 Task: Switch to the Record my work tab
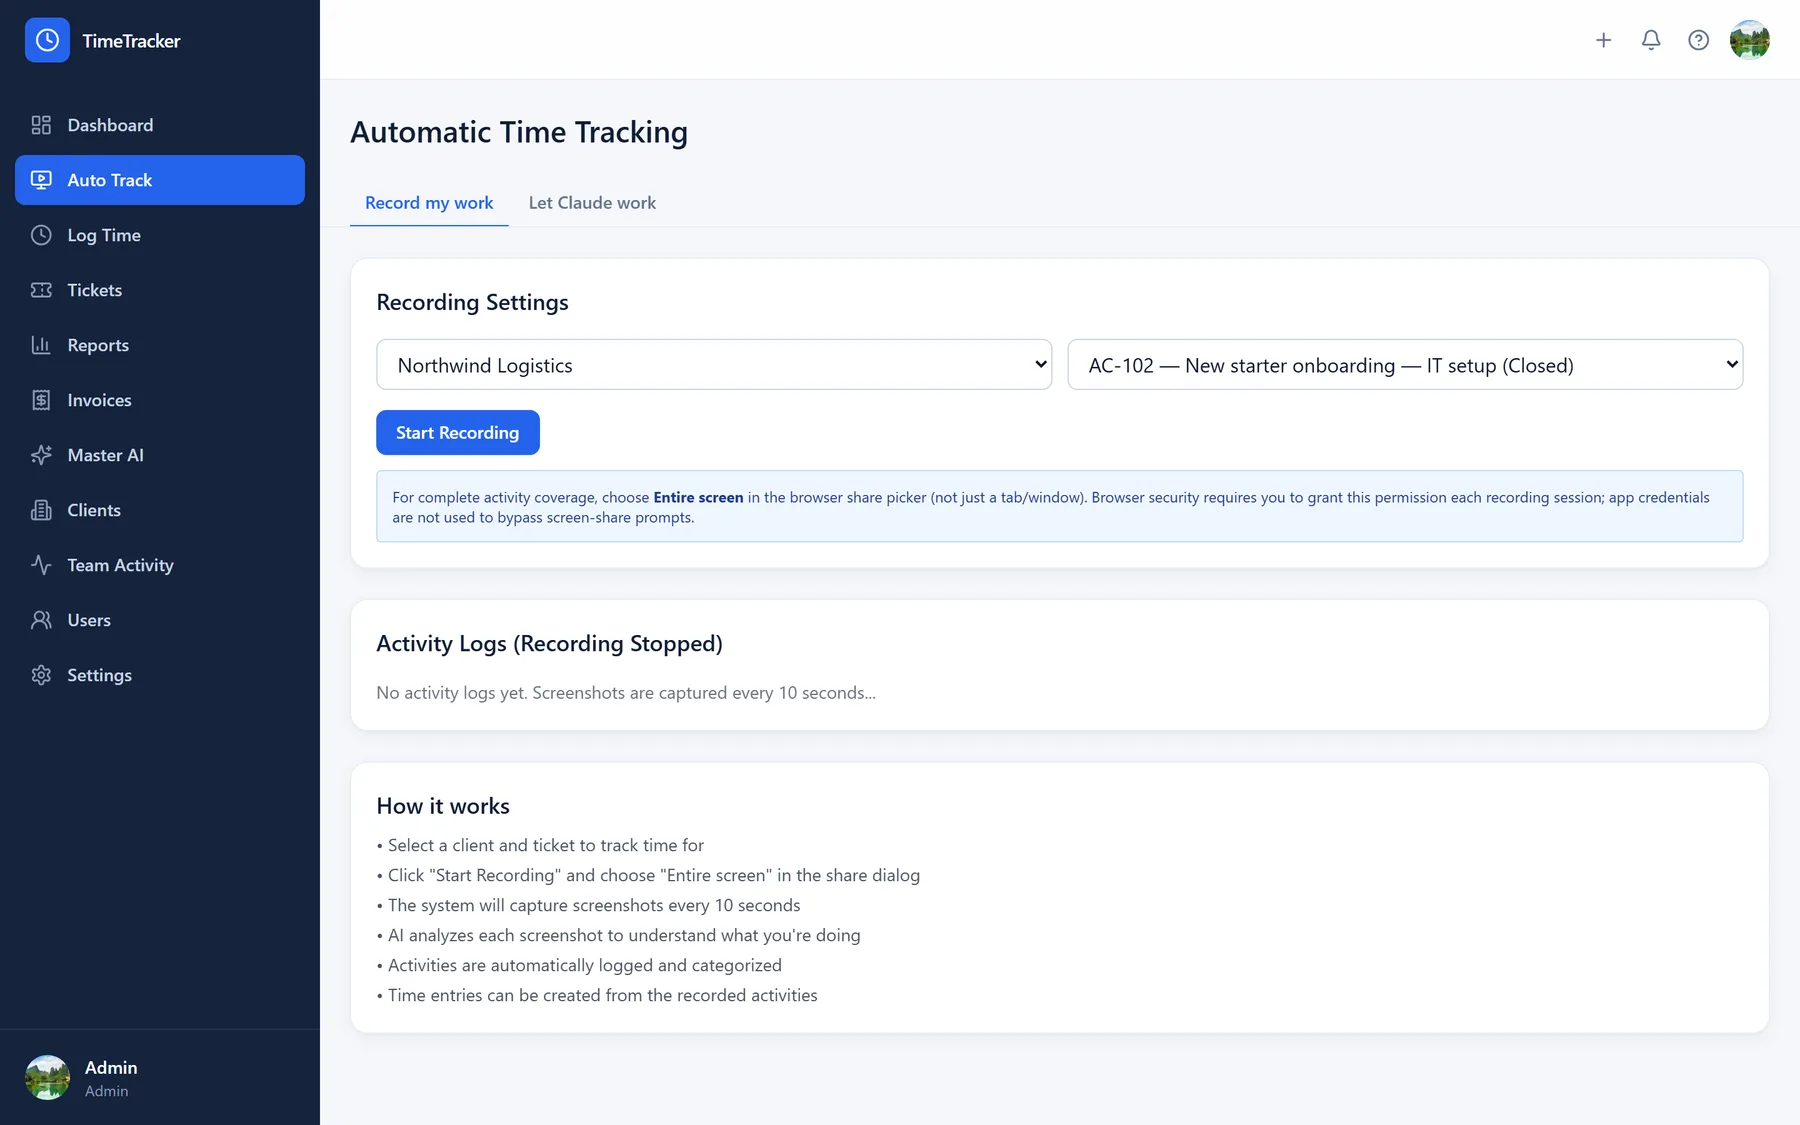tap(429, 203)
